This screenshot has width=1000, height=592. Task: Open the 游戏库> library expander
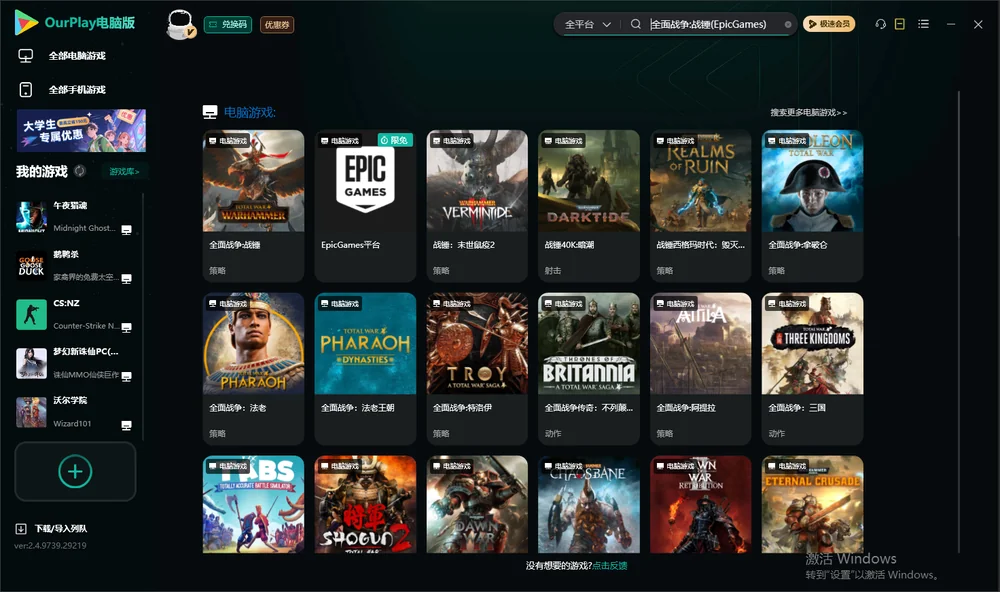pos(124,172)
